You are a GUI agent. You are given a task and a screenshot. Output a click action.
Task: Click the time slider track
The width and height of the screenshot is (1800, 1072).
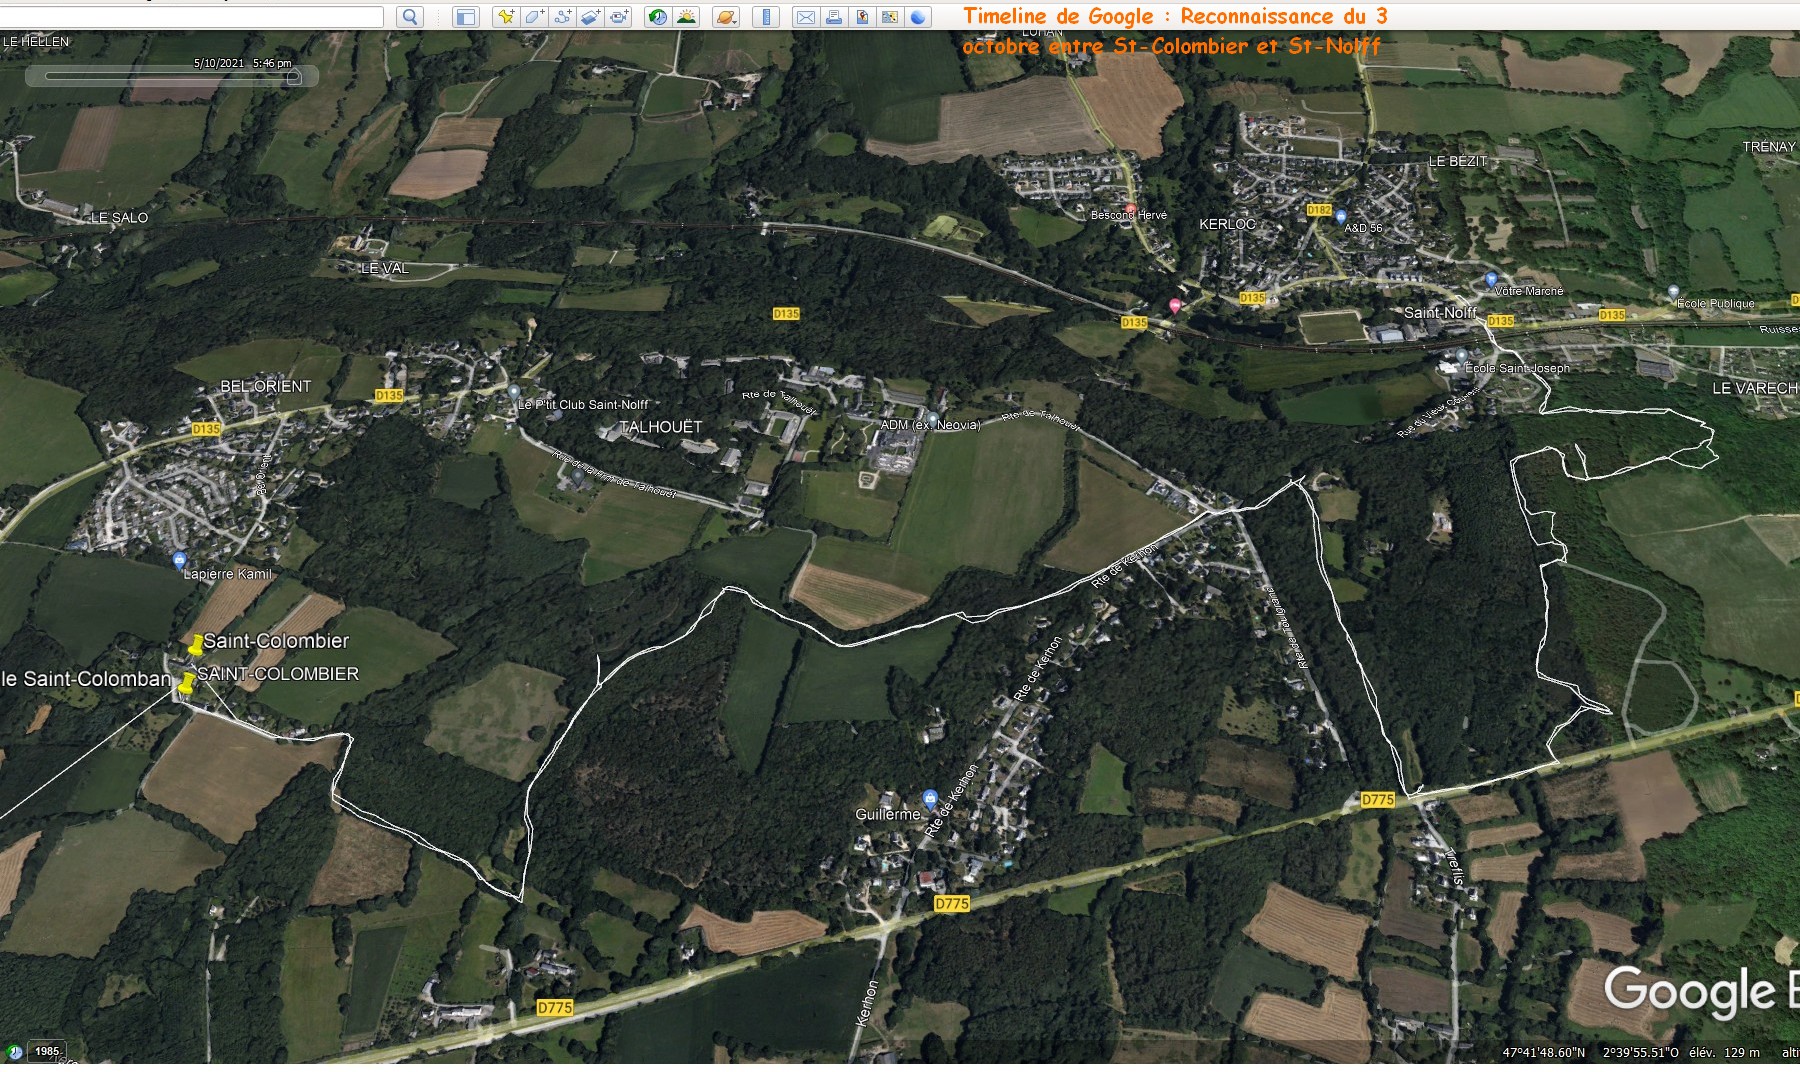click(172, 76)
